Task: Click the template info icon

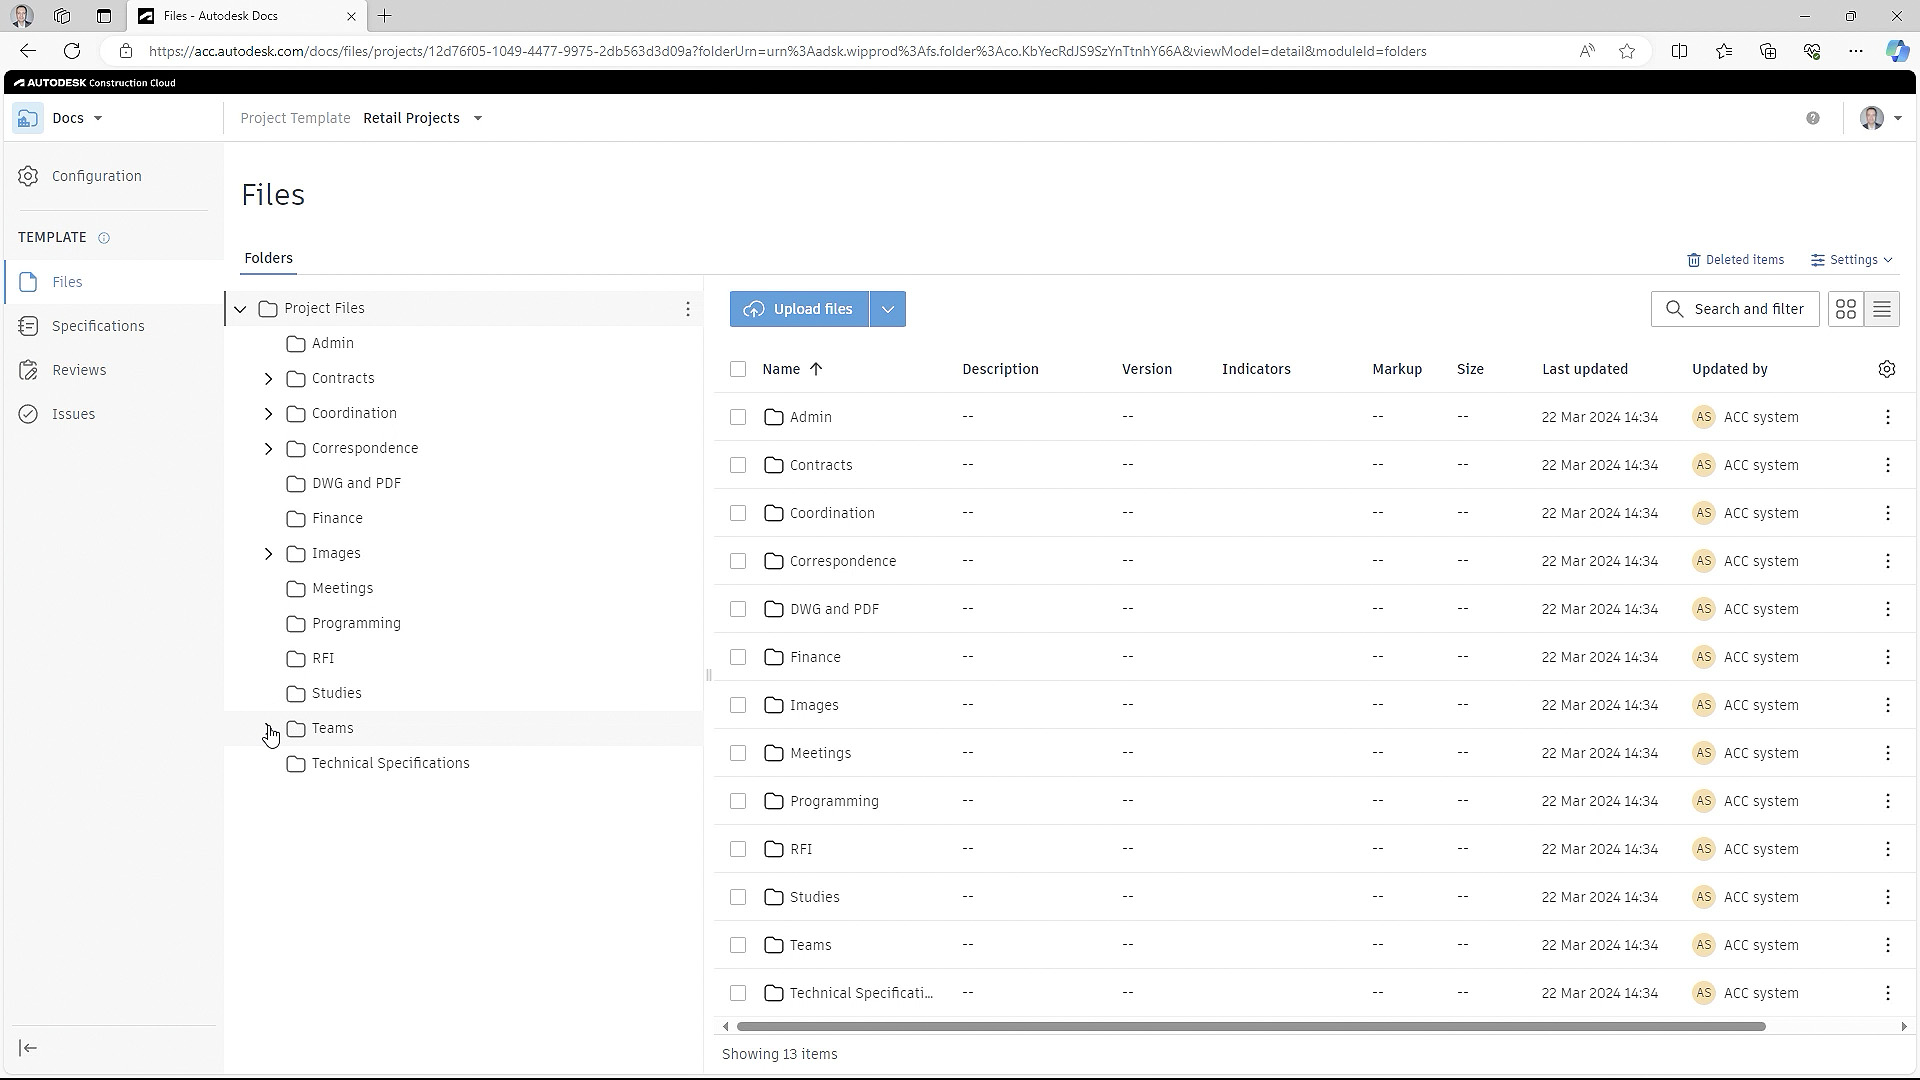Action: point(104,238)
